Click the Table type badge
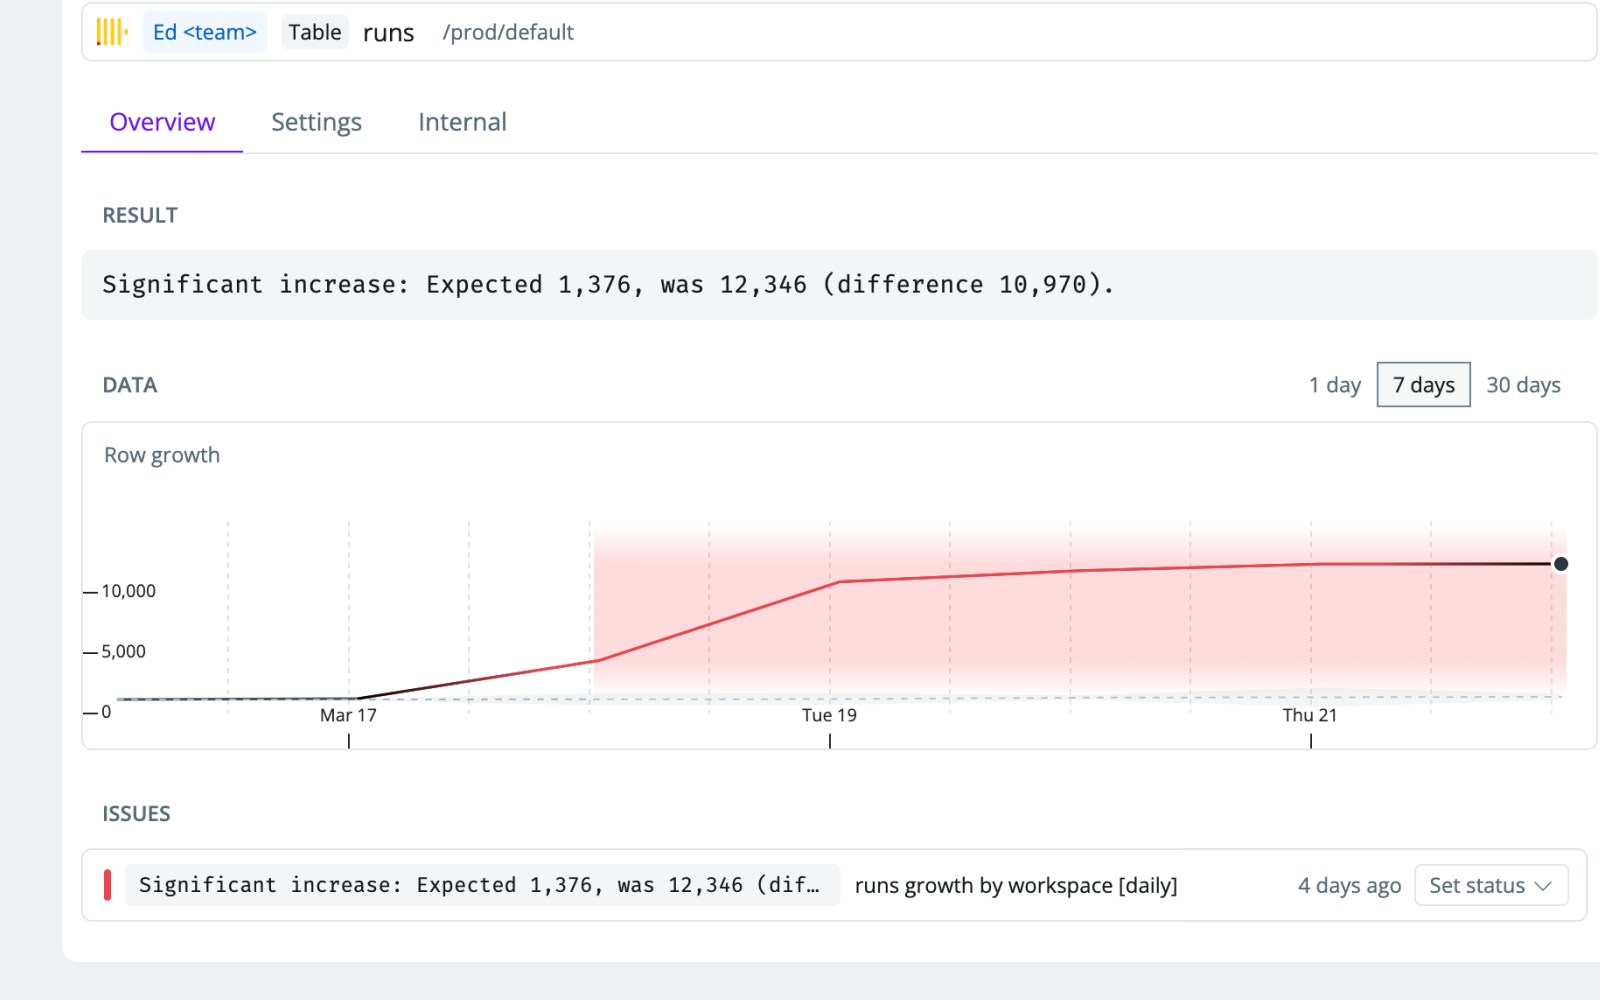Screen dimensions: 1600x1000 [x=315, y=32]
